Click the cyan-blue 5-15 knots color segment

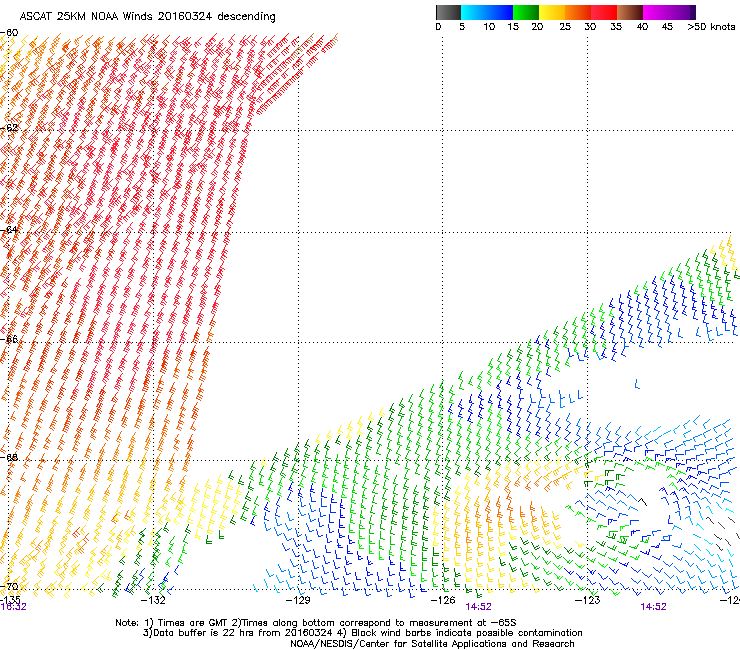tap(487, 12)
